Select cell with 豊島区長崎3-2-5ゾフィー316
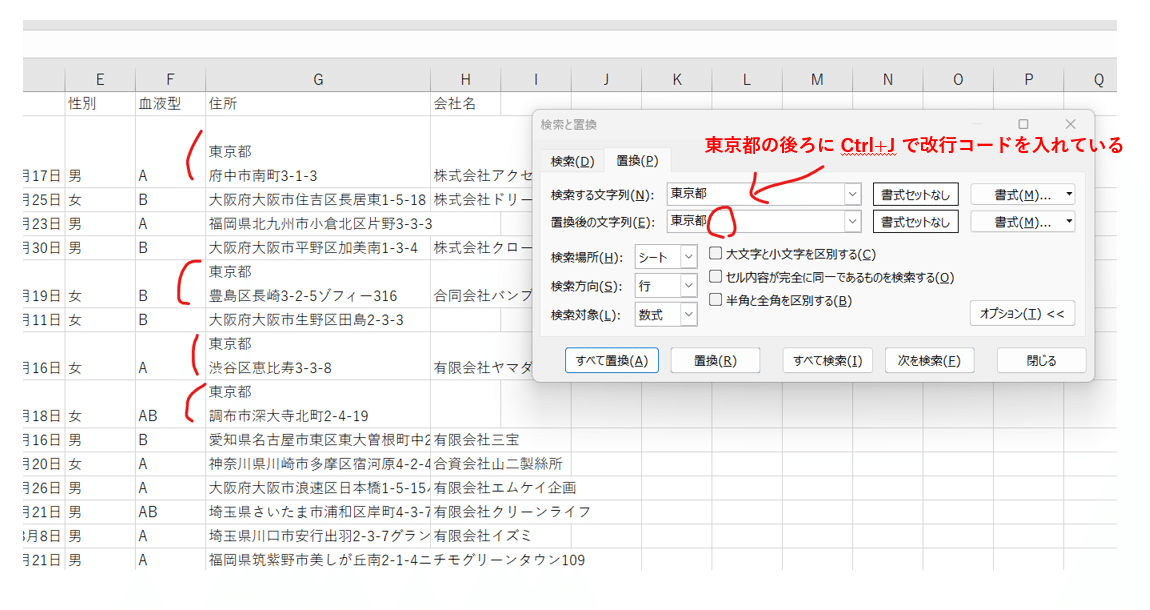The width and height of the screenshot is (1150, 610). (318, 284)
